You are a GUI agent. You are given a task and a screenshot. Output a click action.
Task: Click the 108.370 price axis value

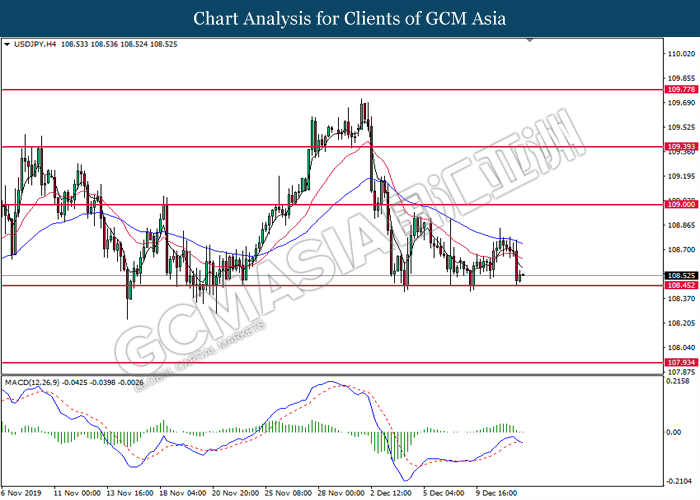682,298
